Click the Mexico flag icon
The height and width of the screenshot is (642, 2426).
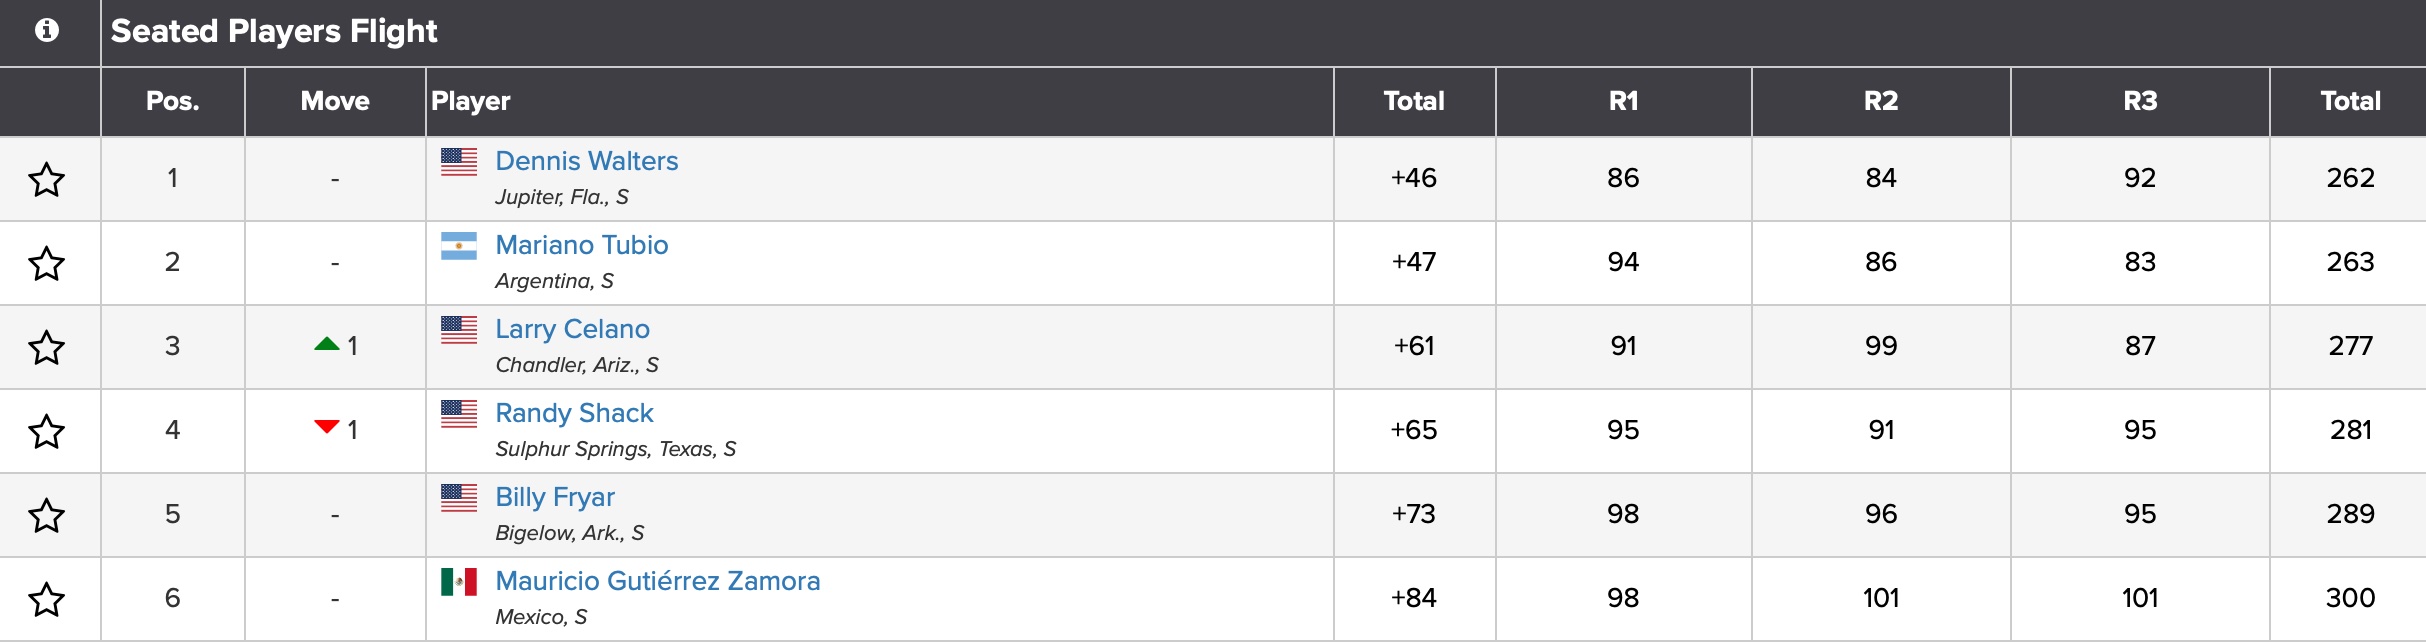[459, 582]
